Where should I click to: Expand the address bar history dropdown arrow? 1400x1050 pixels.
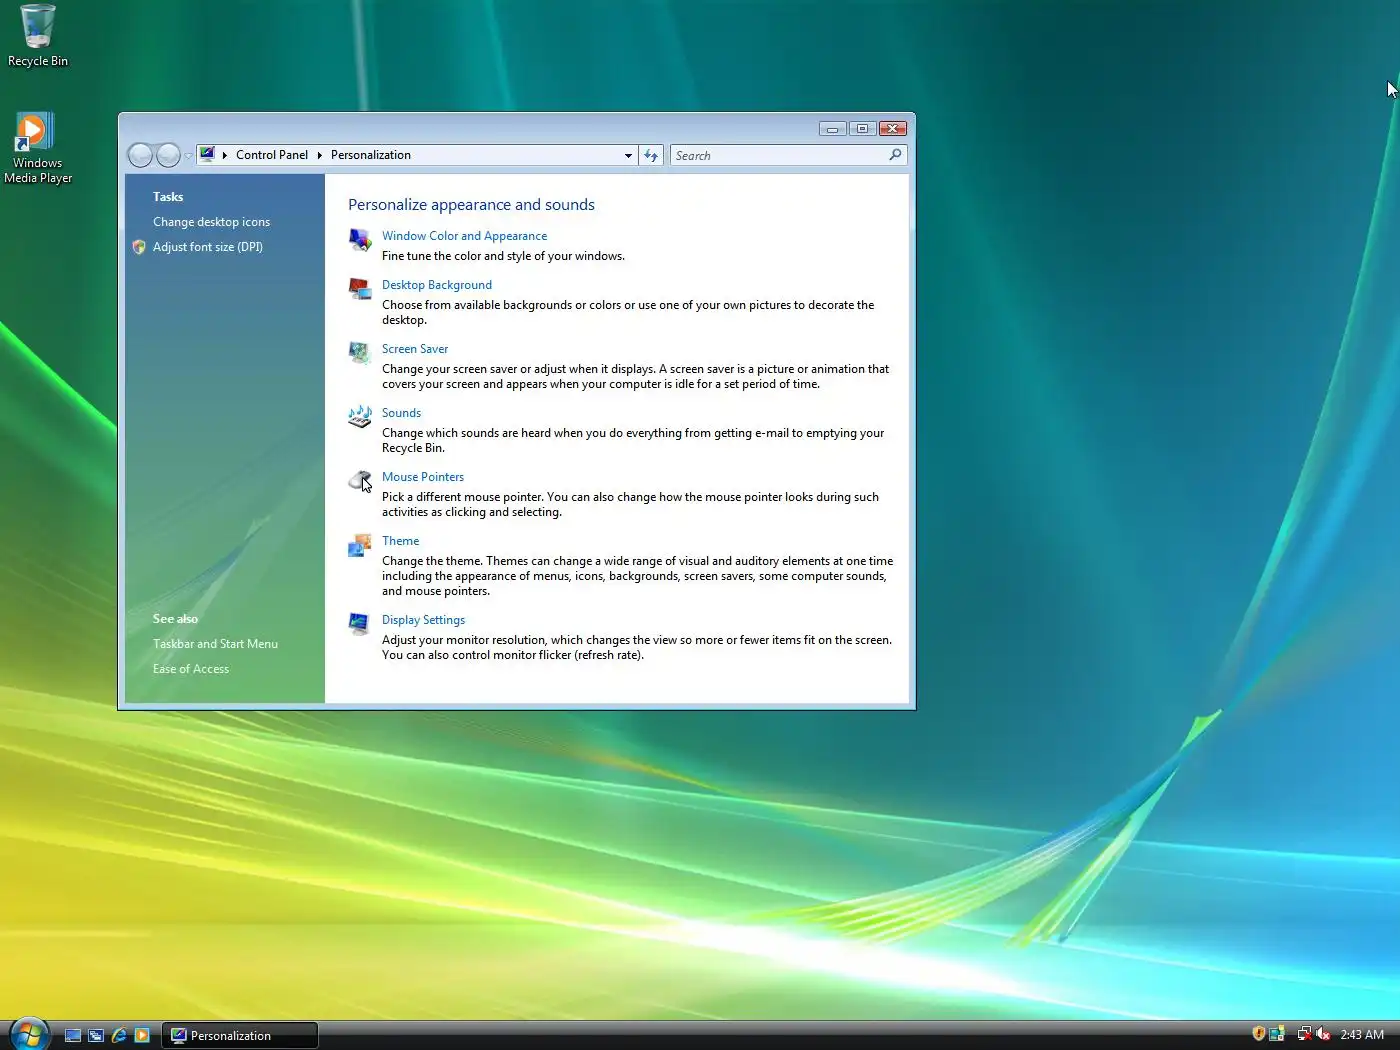tap(628, 155)
